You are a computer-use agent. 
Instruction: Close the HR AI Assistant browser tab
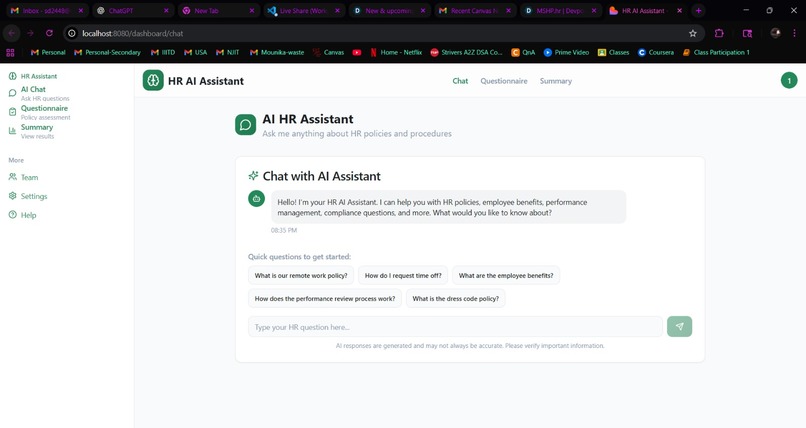(x=680, y=10)
